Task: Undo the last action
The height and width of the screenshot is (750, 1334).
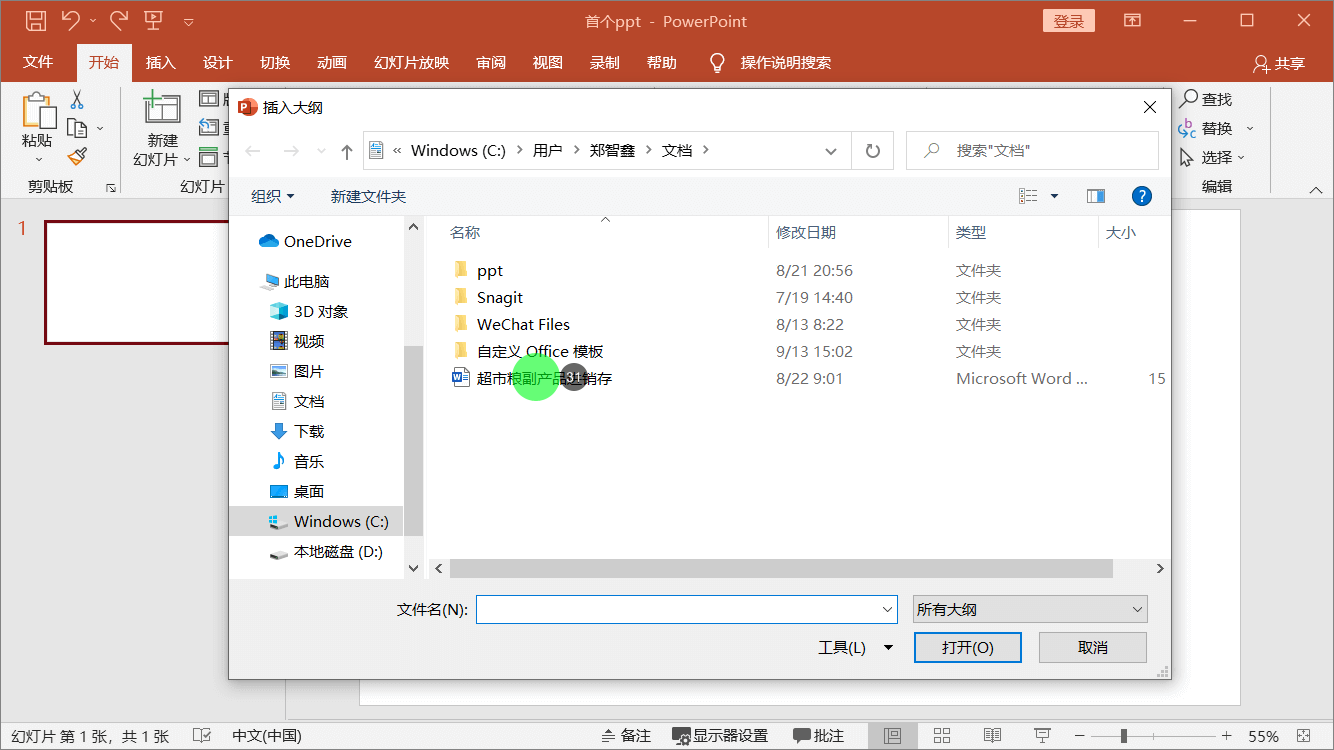Action: (70, 20)
